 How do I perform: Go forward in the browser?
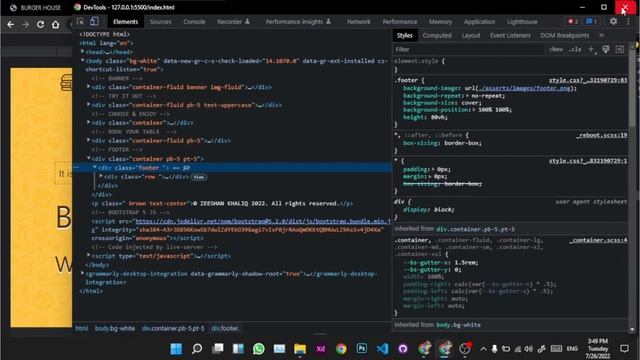coord(25,24)
